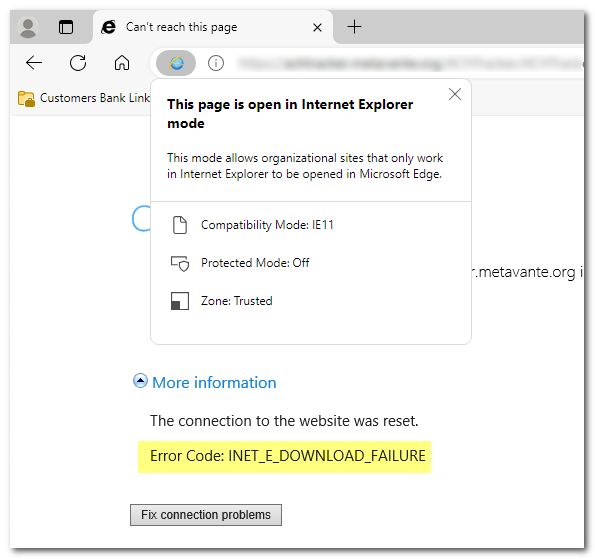
Task: Click the blurred URL address field
Action: tap(410, 63)
